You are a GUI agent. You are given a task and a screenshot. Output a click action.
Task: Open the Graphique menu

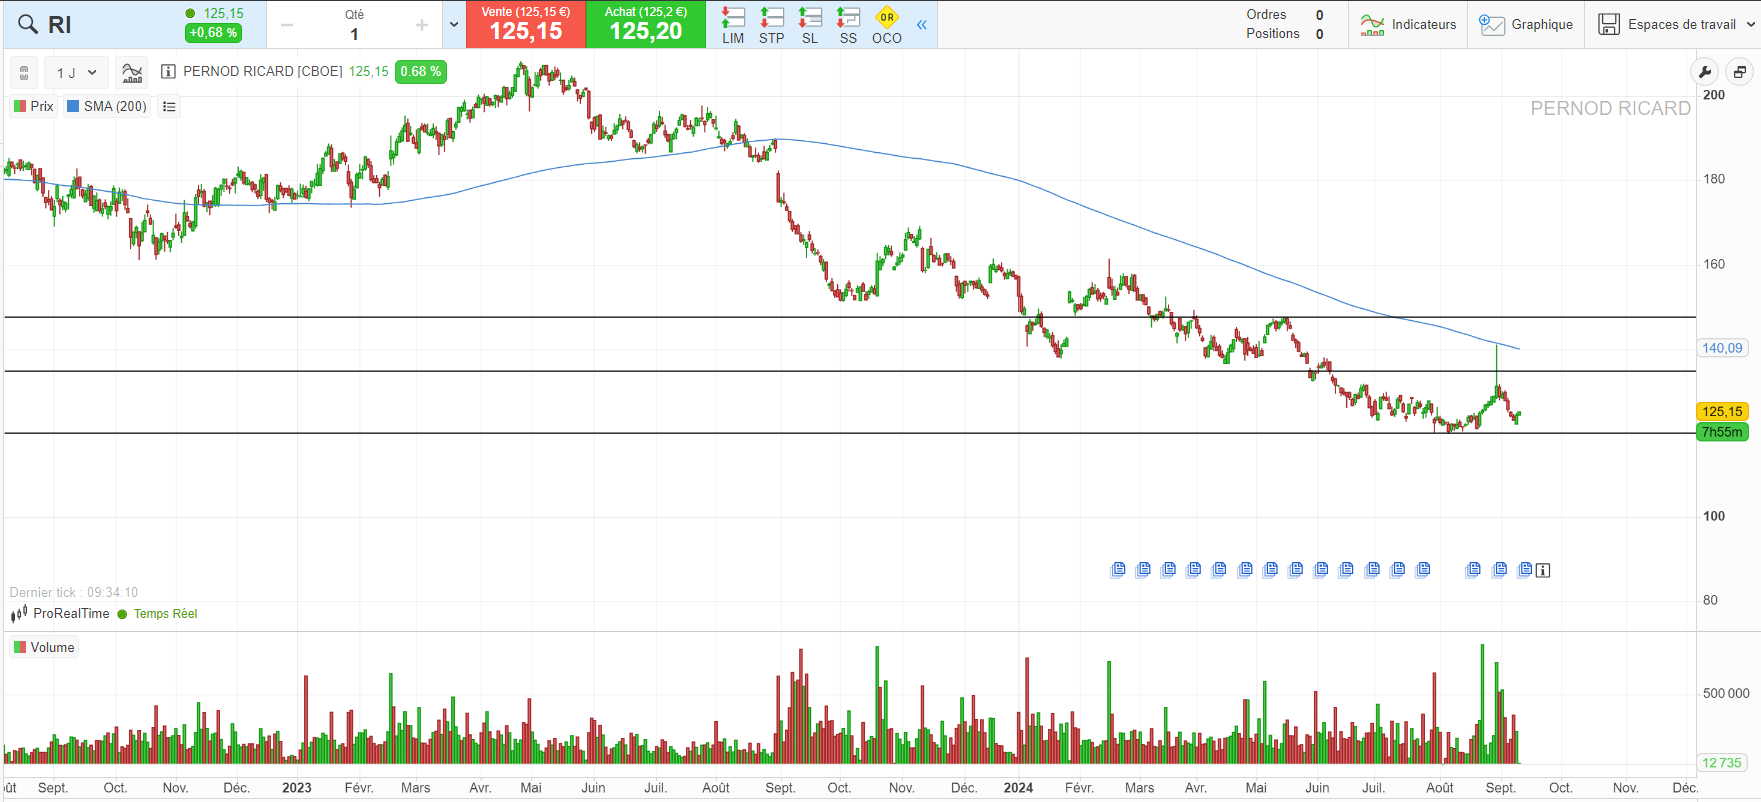click(1526, 25)
